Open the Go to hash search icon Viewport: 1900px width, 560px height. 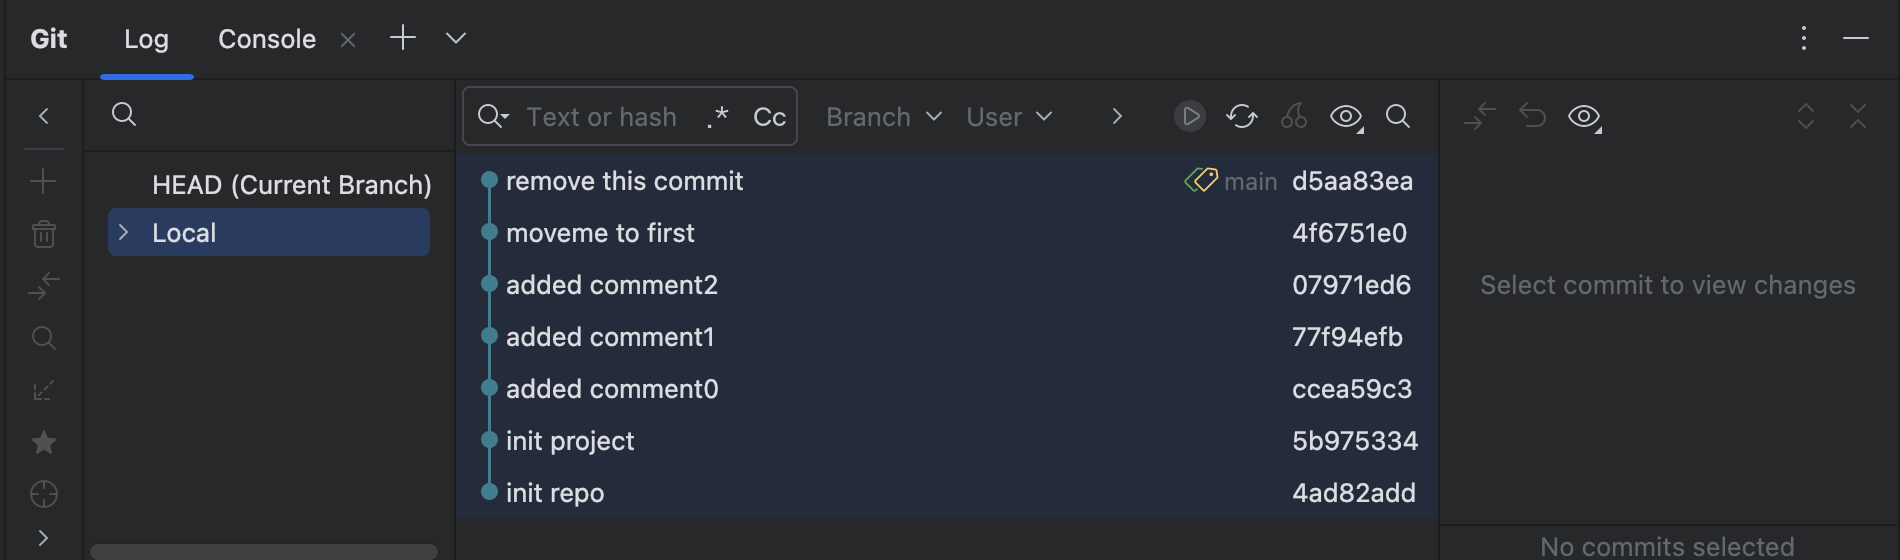(x=1398, y=117)
